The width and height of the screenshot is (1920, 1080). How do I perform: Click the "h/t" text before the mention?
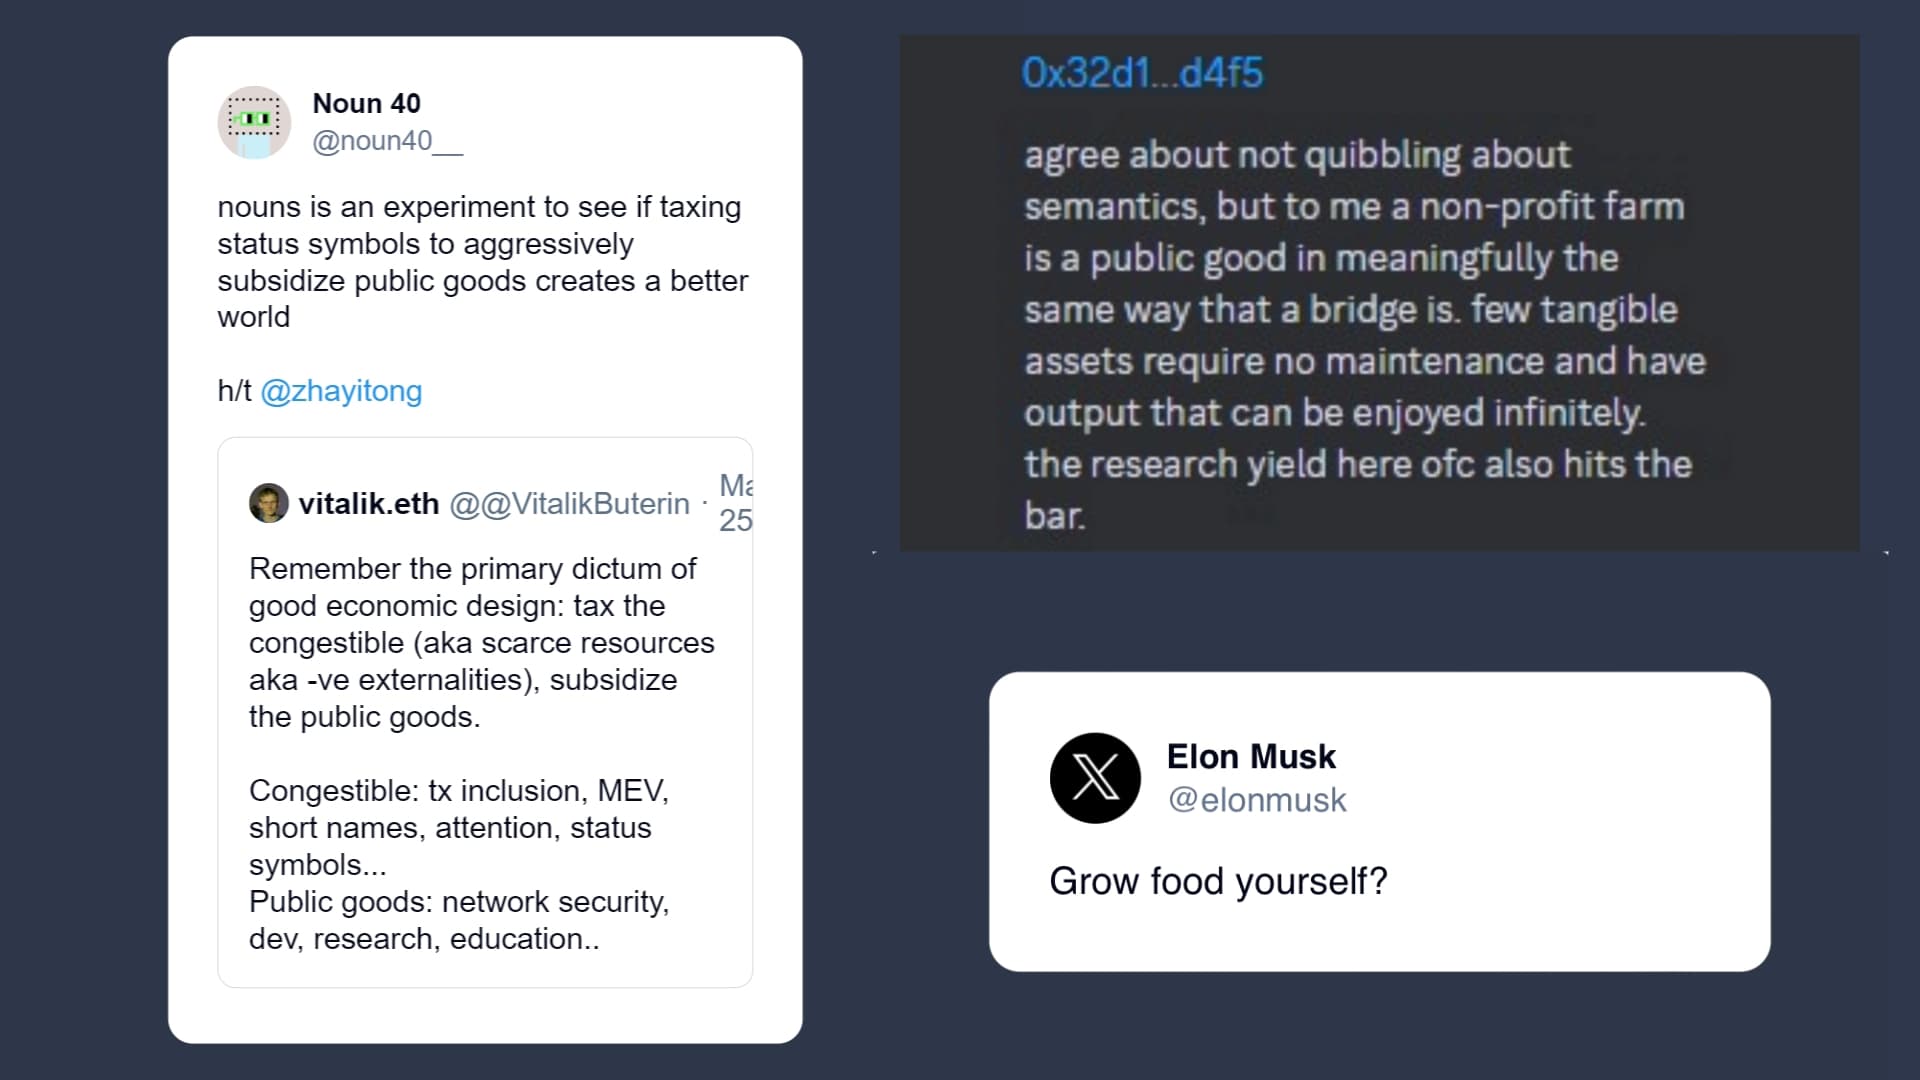click(x=234, y=391)
